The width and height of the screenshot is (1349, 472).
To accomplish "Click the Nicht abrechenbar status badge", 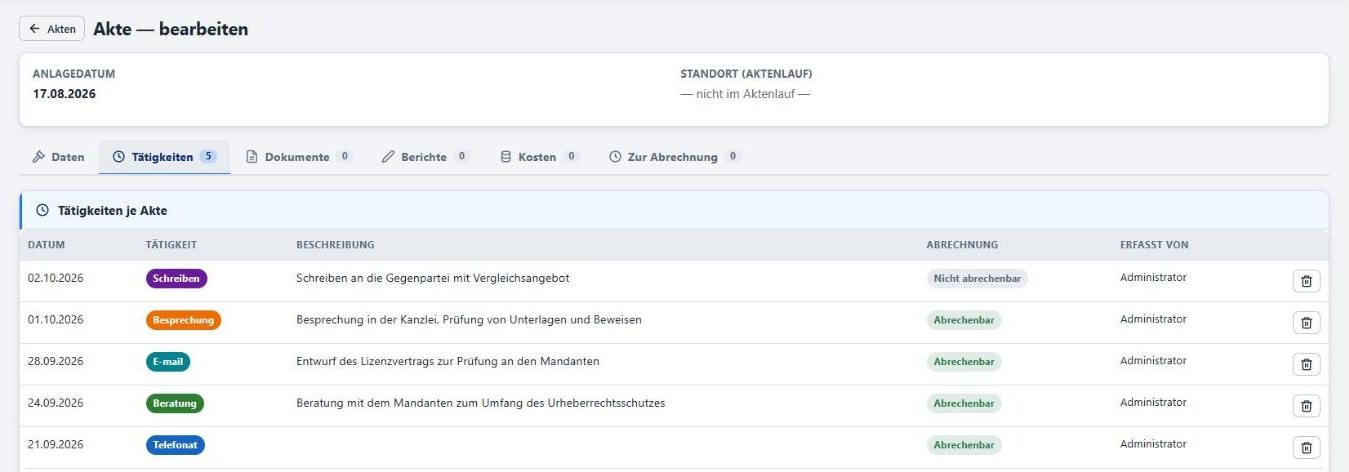I will [x=977, y=279].
